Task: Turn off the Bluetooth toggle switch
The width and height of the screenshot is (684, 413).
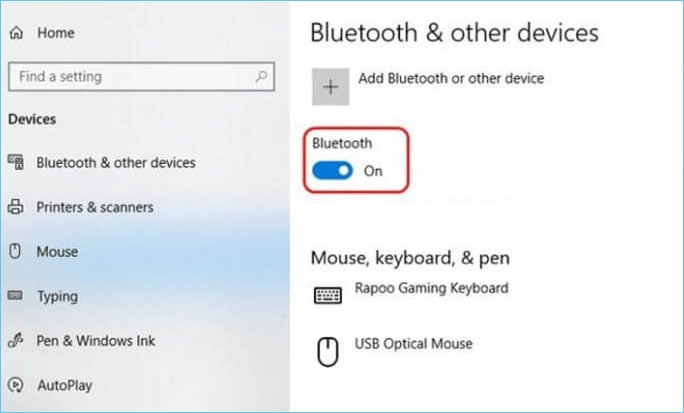Action: pyautogui.click(x=334, y=171)
